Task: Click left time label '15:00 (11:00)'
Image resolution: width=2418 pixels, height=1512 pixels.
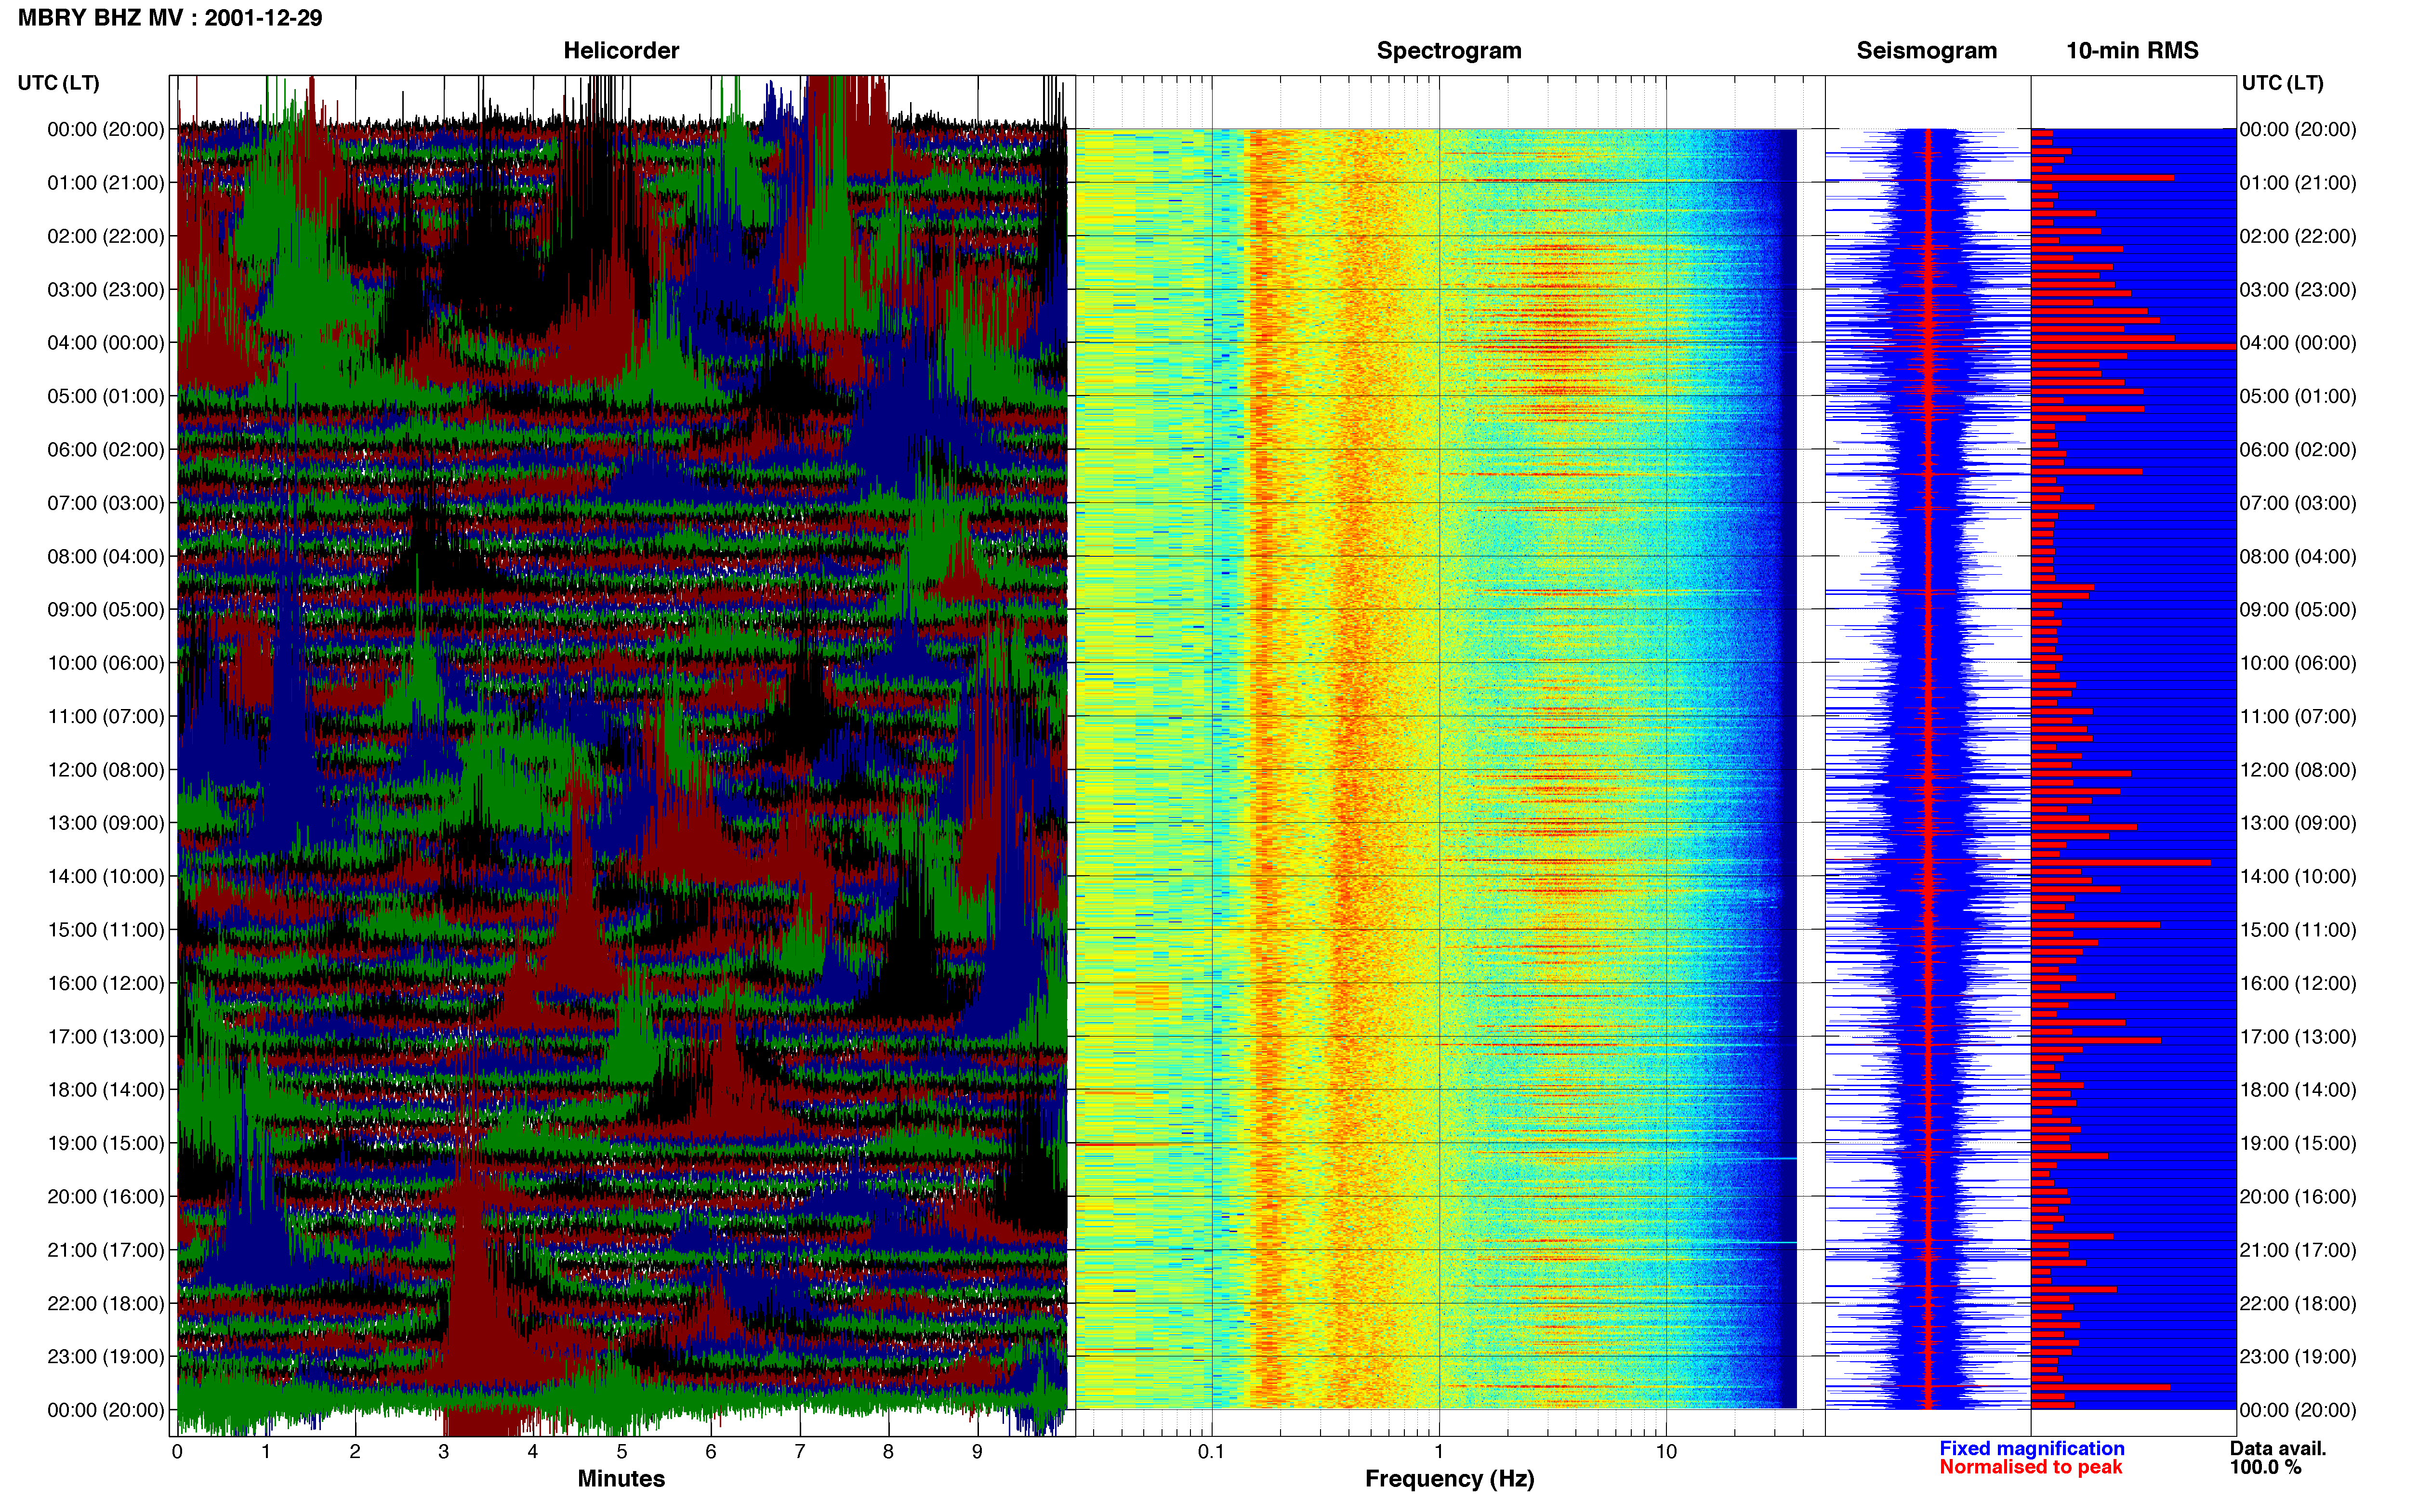Action: point(106,930)
